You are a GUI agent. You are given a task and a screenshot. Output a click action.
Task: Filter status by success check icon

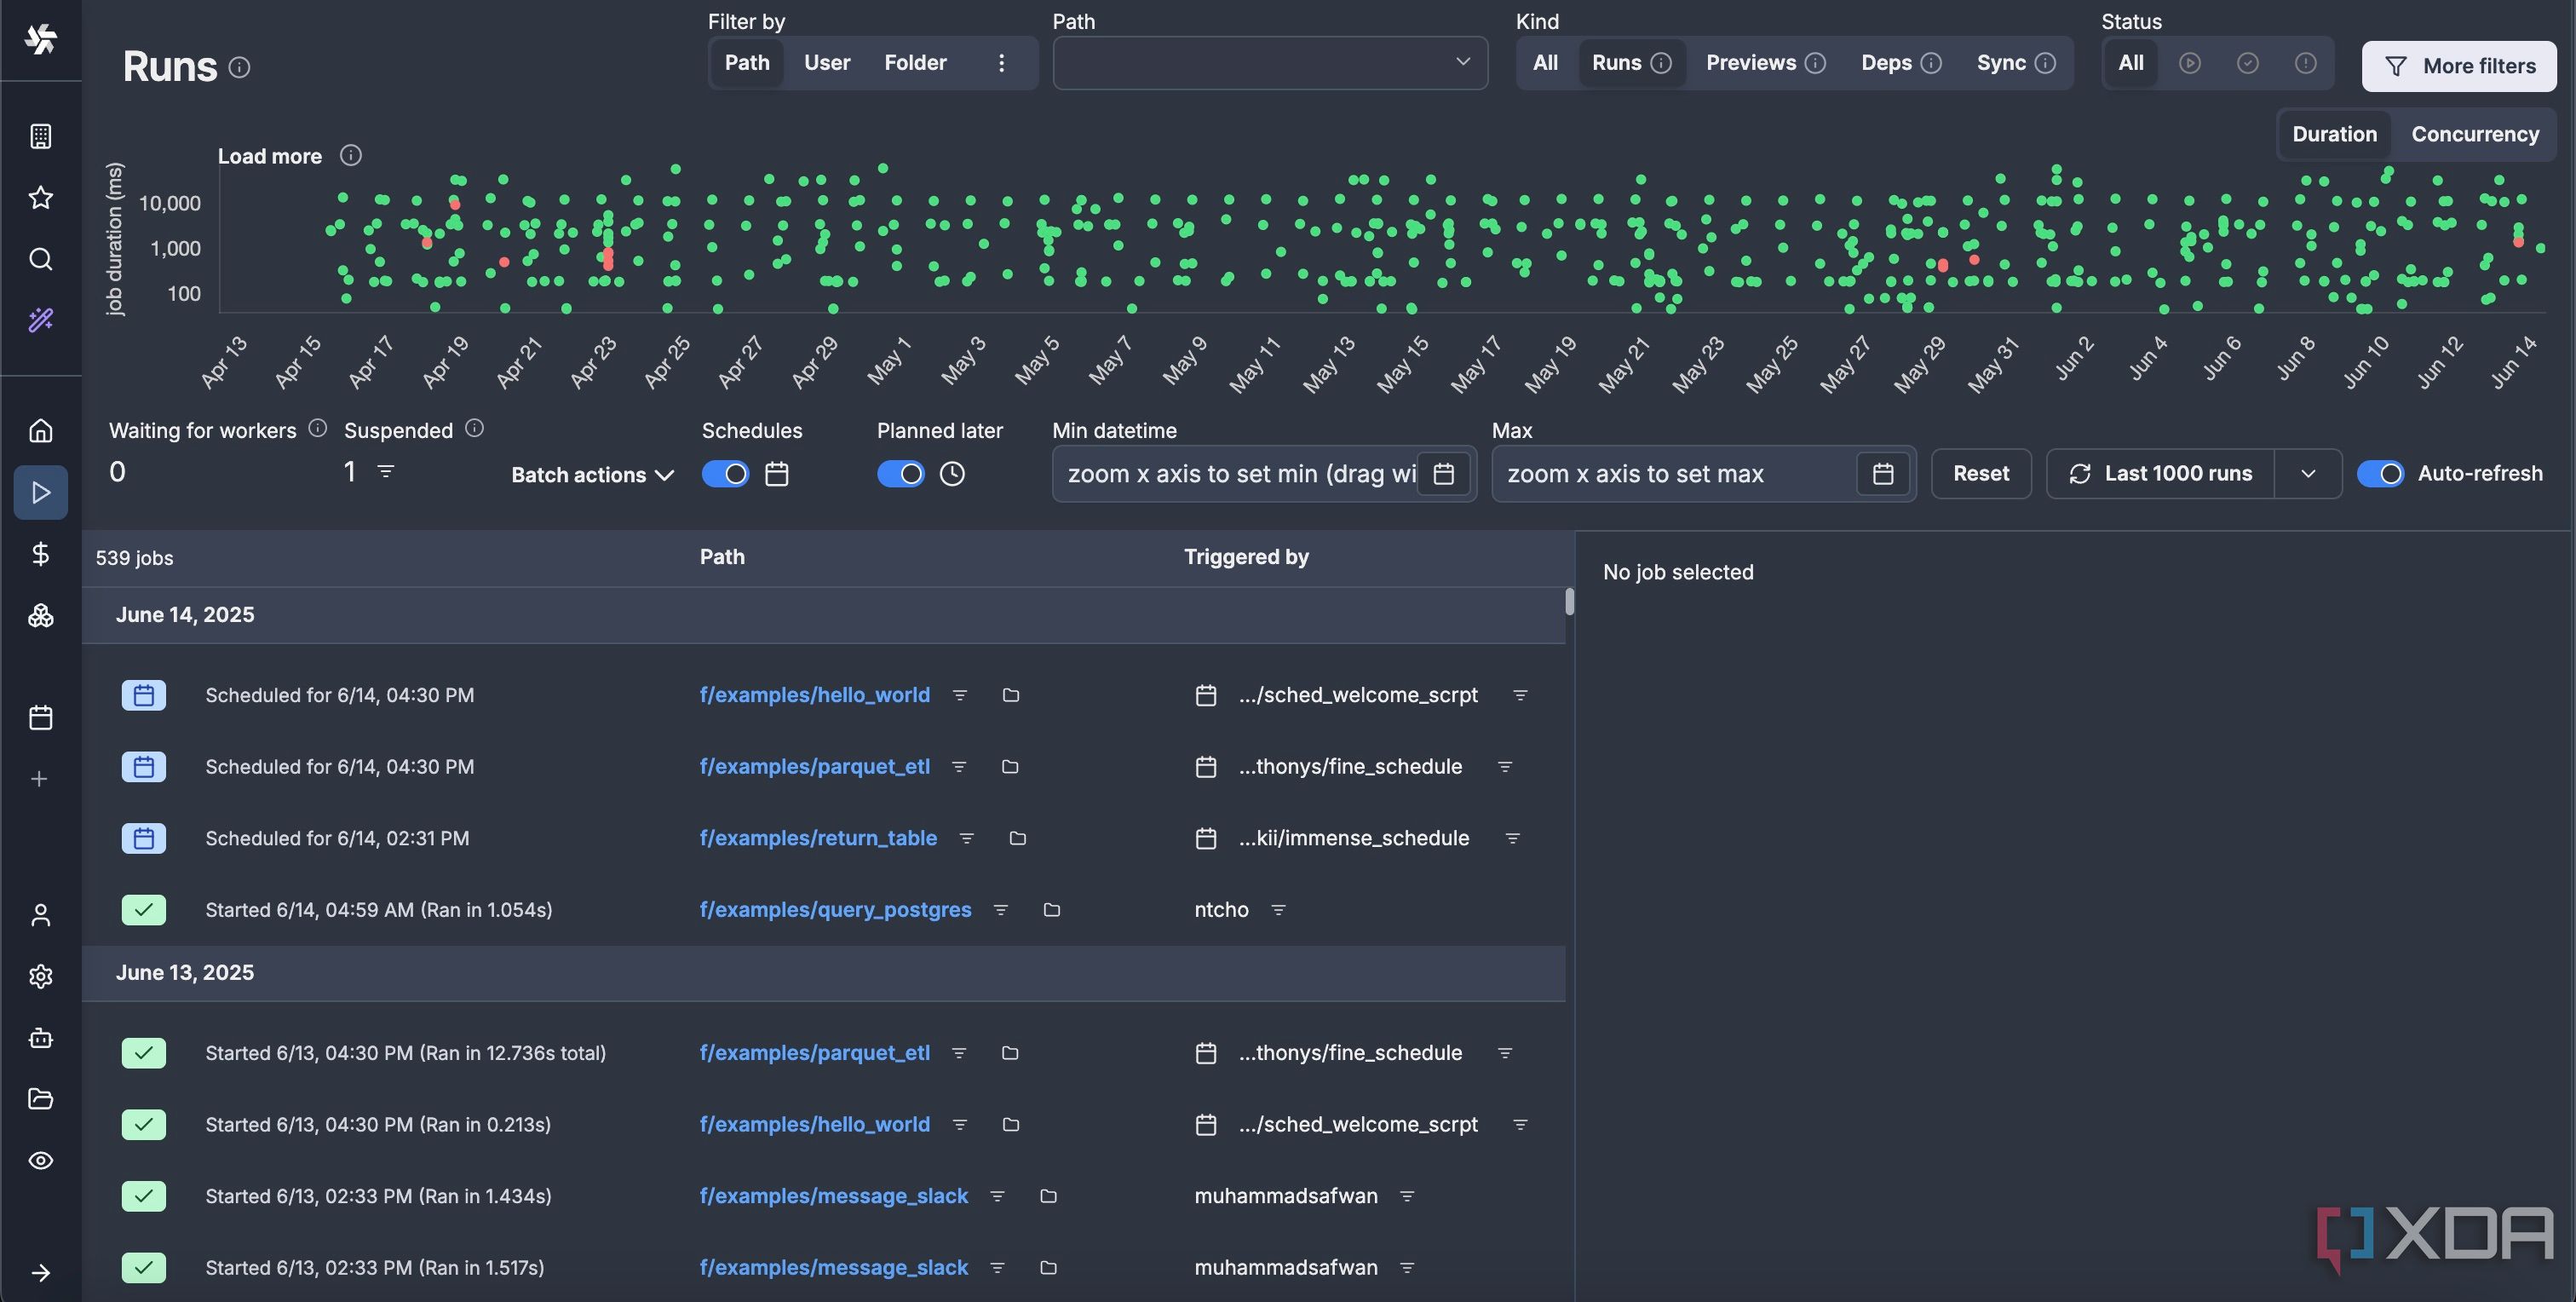2248,63
